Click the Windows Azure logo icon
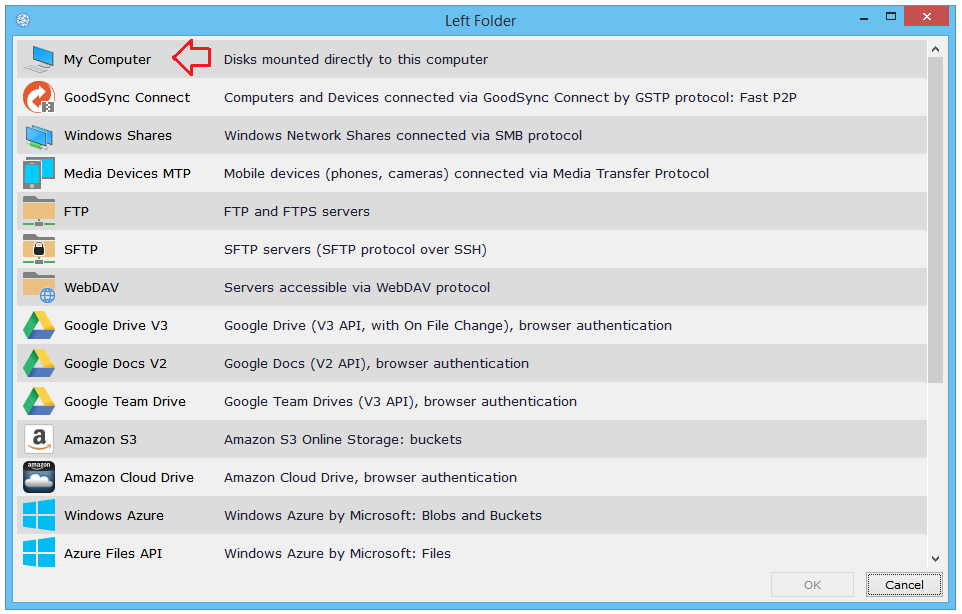Screen dimensions: 962x614 point(39,515)
